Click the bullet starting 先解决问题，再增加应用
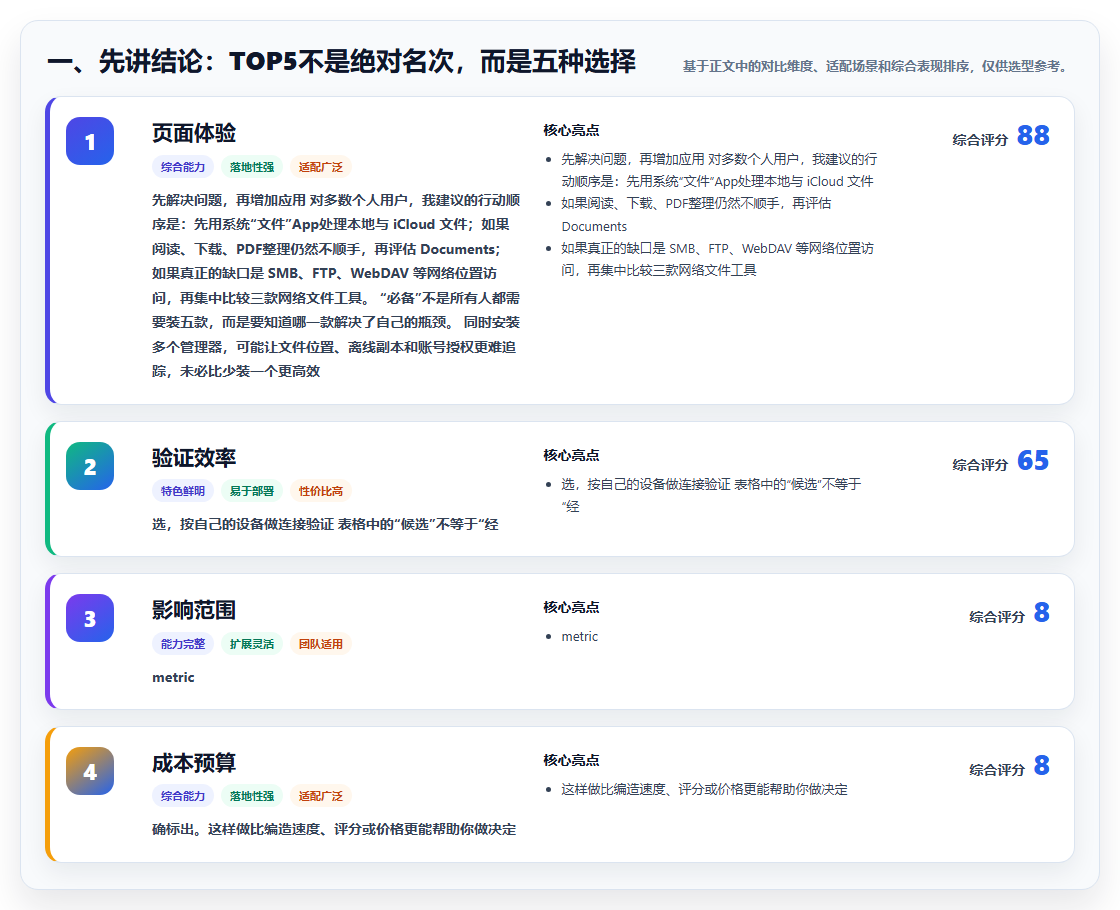Image resolution: width=1120 pixels, height=910 pixels. pyautogui.click(x=719, y=170)
